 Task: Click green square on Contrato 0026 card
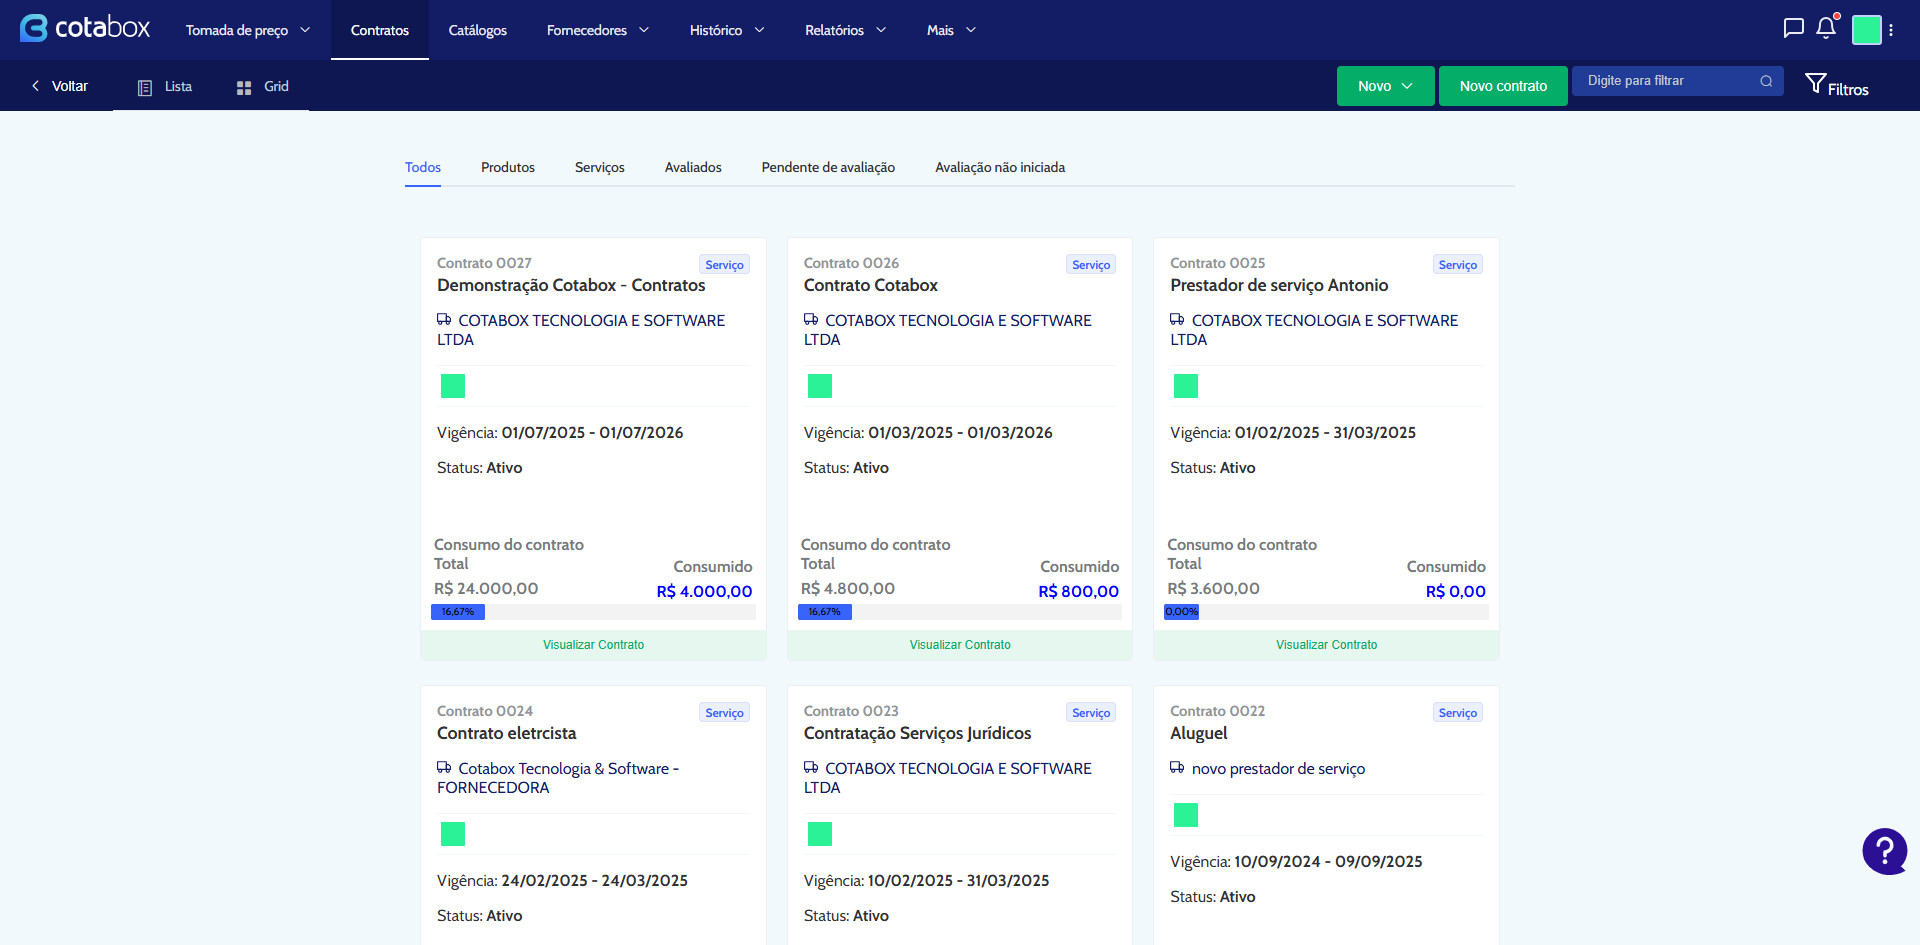pyautogui.click(x=820, y=386)
